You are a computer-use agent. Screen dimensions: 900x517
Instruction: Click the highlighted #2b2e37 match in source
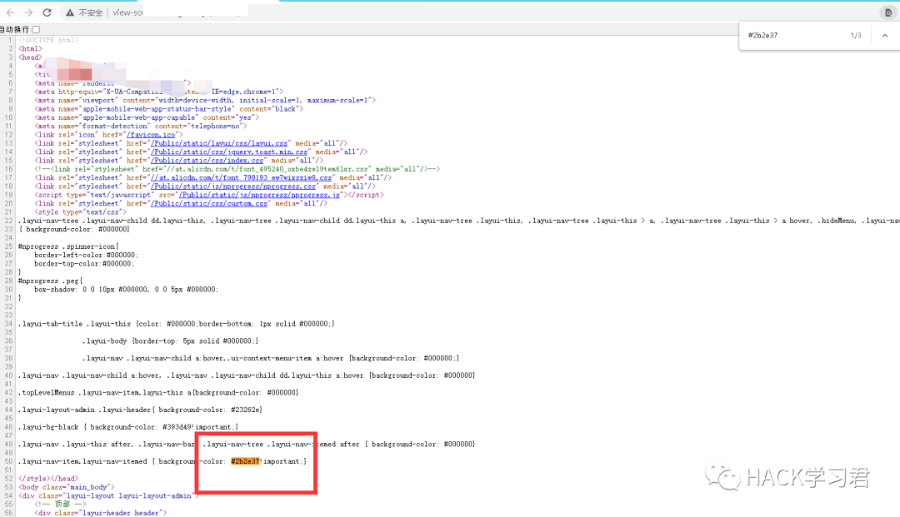(245, 461)
